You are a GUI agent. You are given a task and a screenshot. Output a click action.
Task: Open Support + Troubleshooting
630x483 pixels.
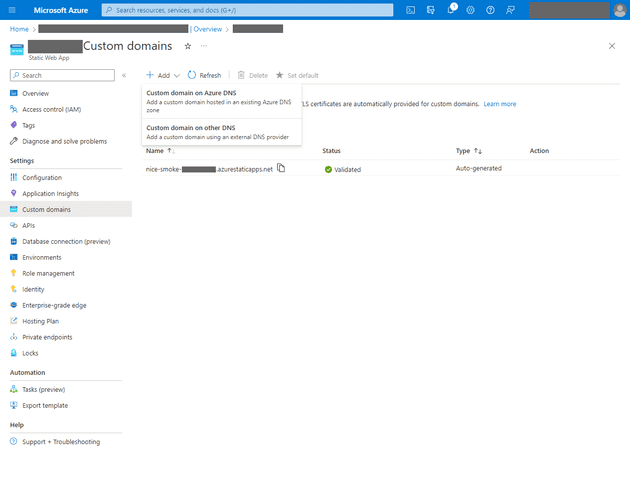pos(61,442)
